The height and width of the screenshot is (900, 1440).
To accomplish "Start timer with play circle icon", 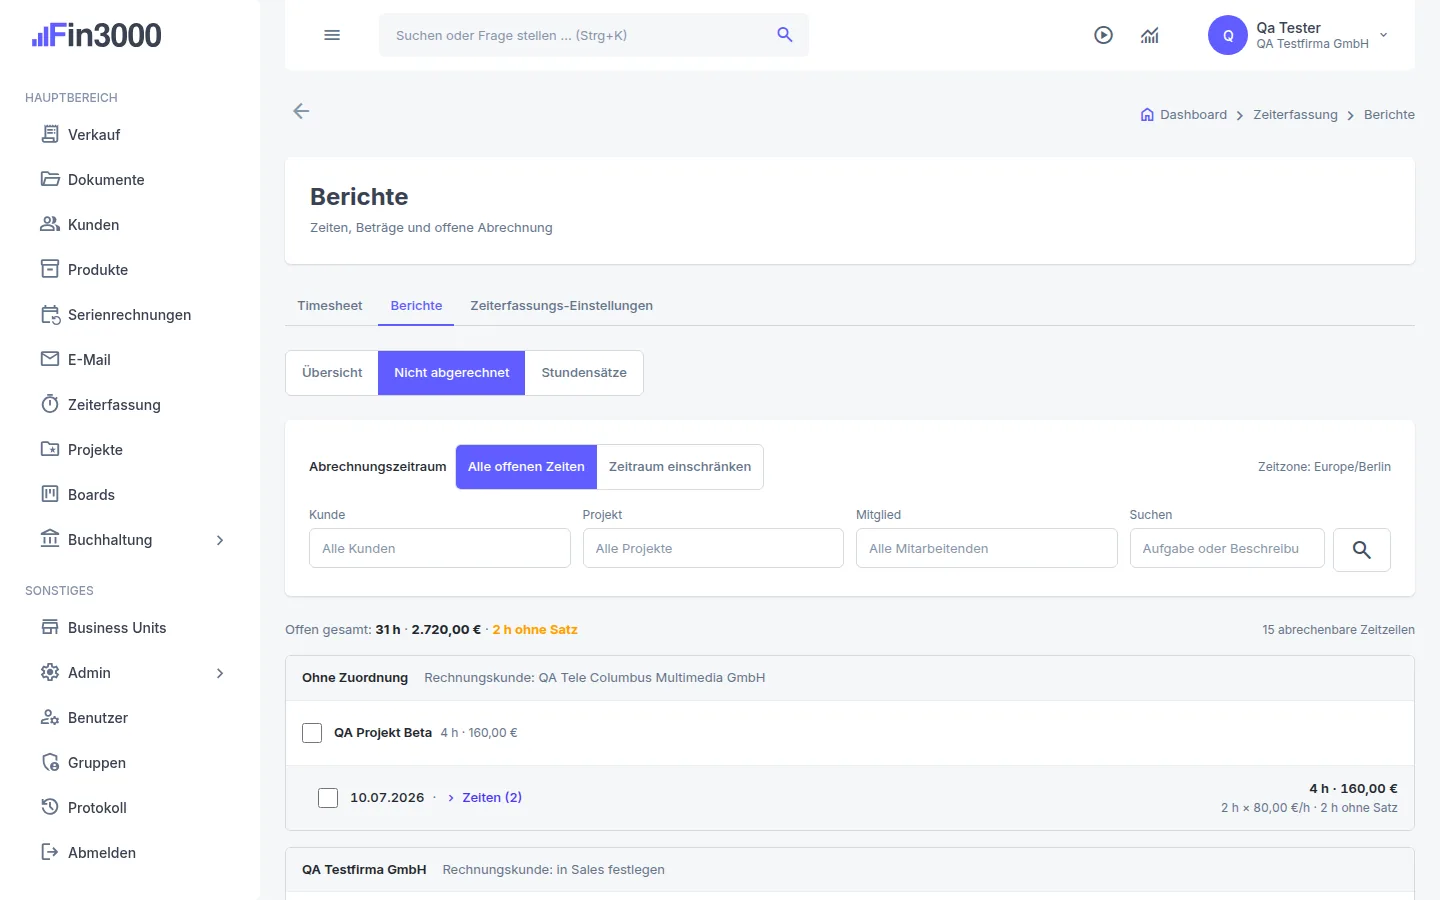I will click(x=1103, y=35).
